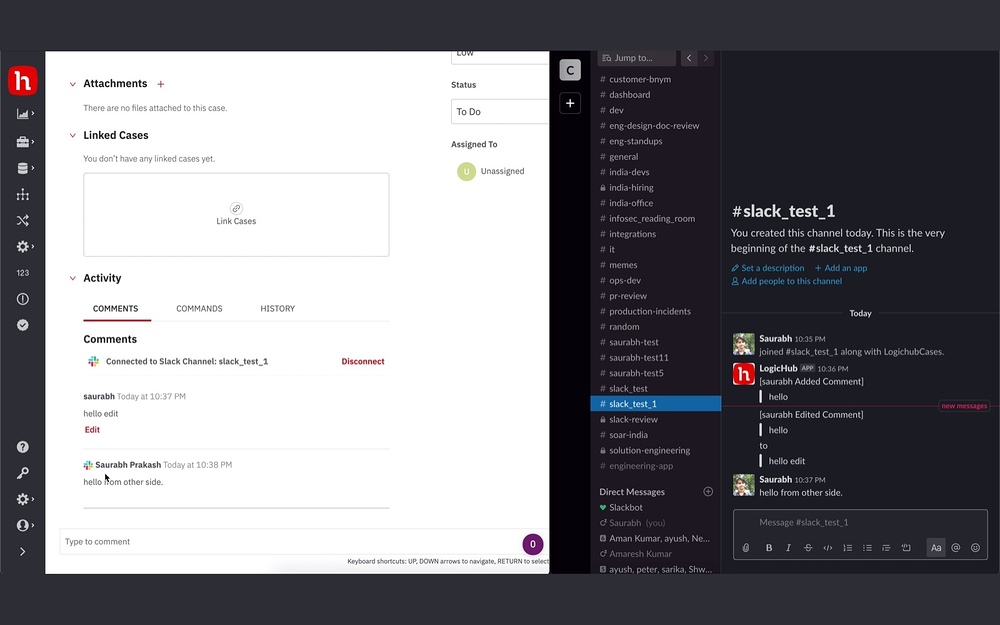This screenshot has height=625, width=1000.
Task: Add a Slack workspace with plus button
Action: (x=570, y=103)
